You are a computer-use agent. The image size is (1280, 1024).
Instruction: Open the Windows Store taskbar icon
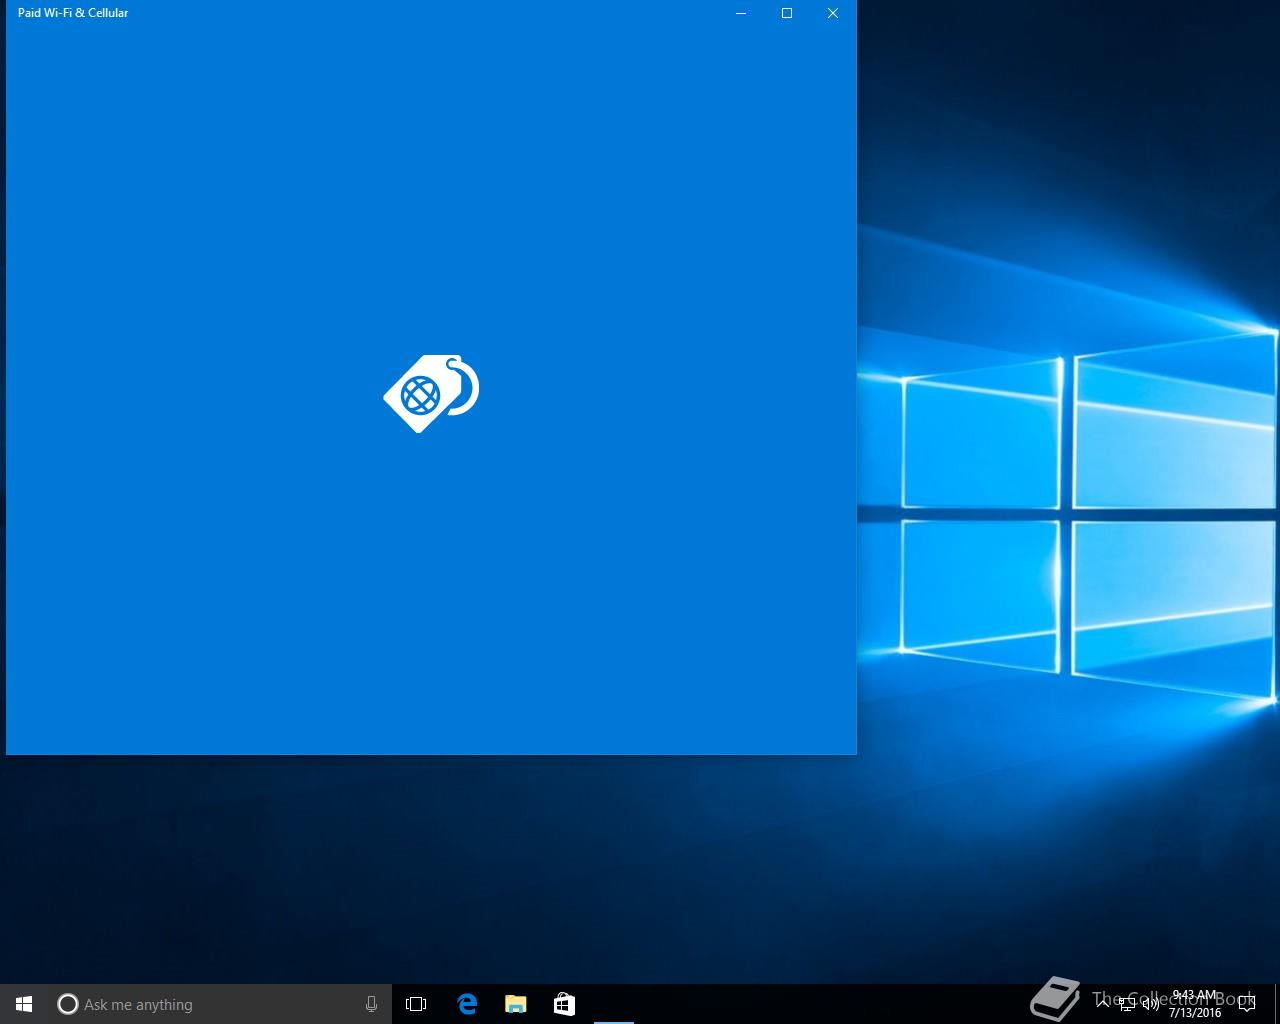[x=564, y=1004]
